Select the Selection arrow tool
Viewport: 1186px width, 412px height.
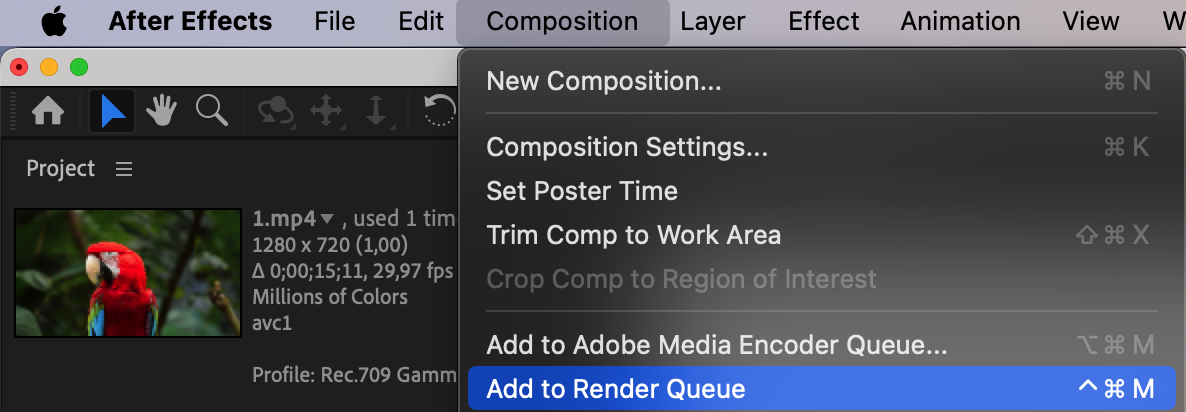click(x=113, y=112)
